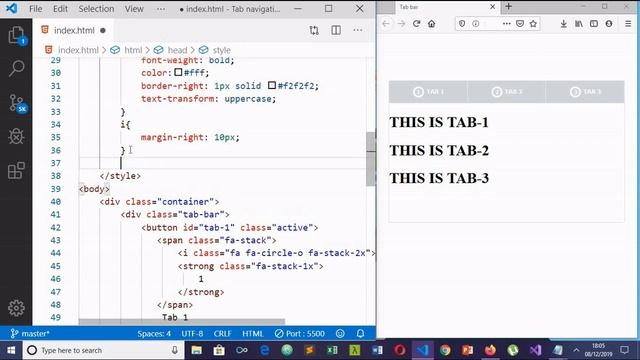Click the index.html breadcrumb segment
This screenshot has height=360, width=640.
coord(78,50)
